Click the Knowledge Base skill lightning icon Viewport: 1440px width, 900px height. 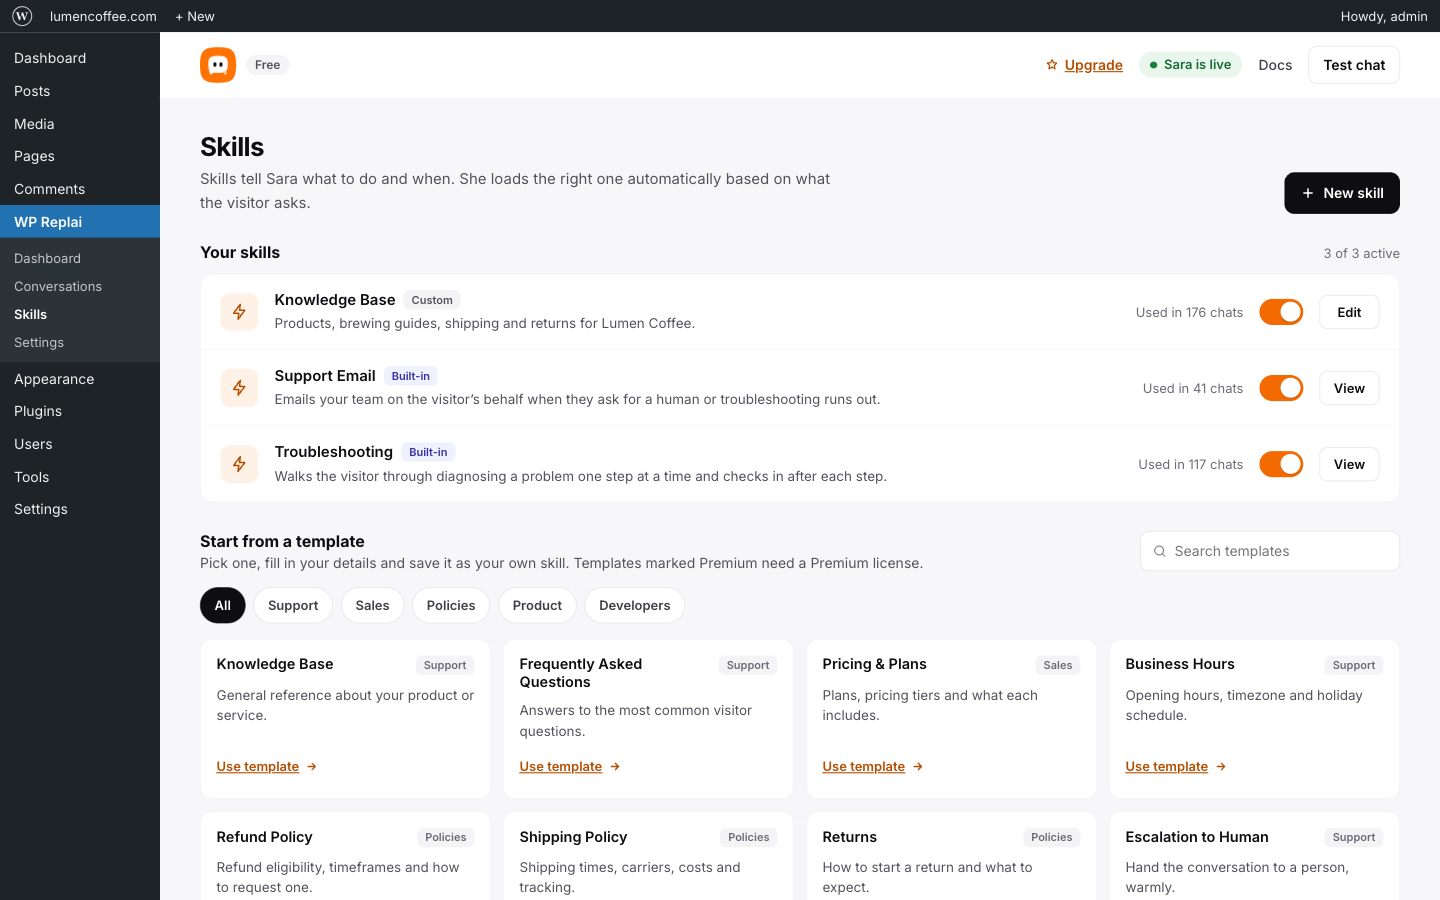239,312
